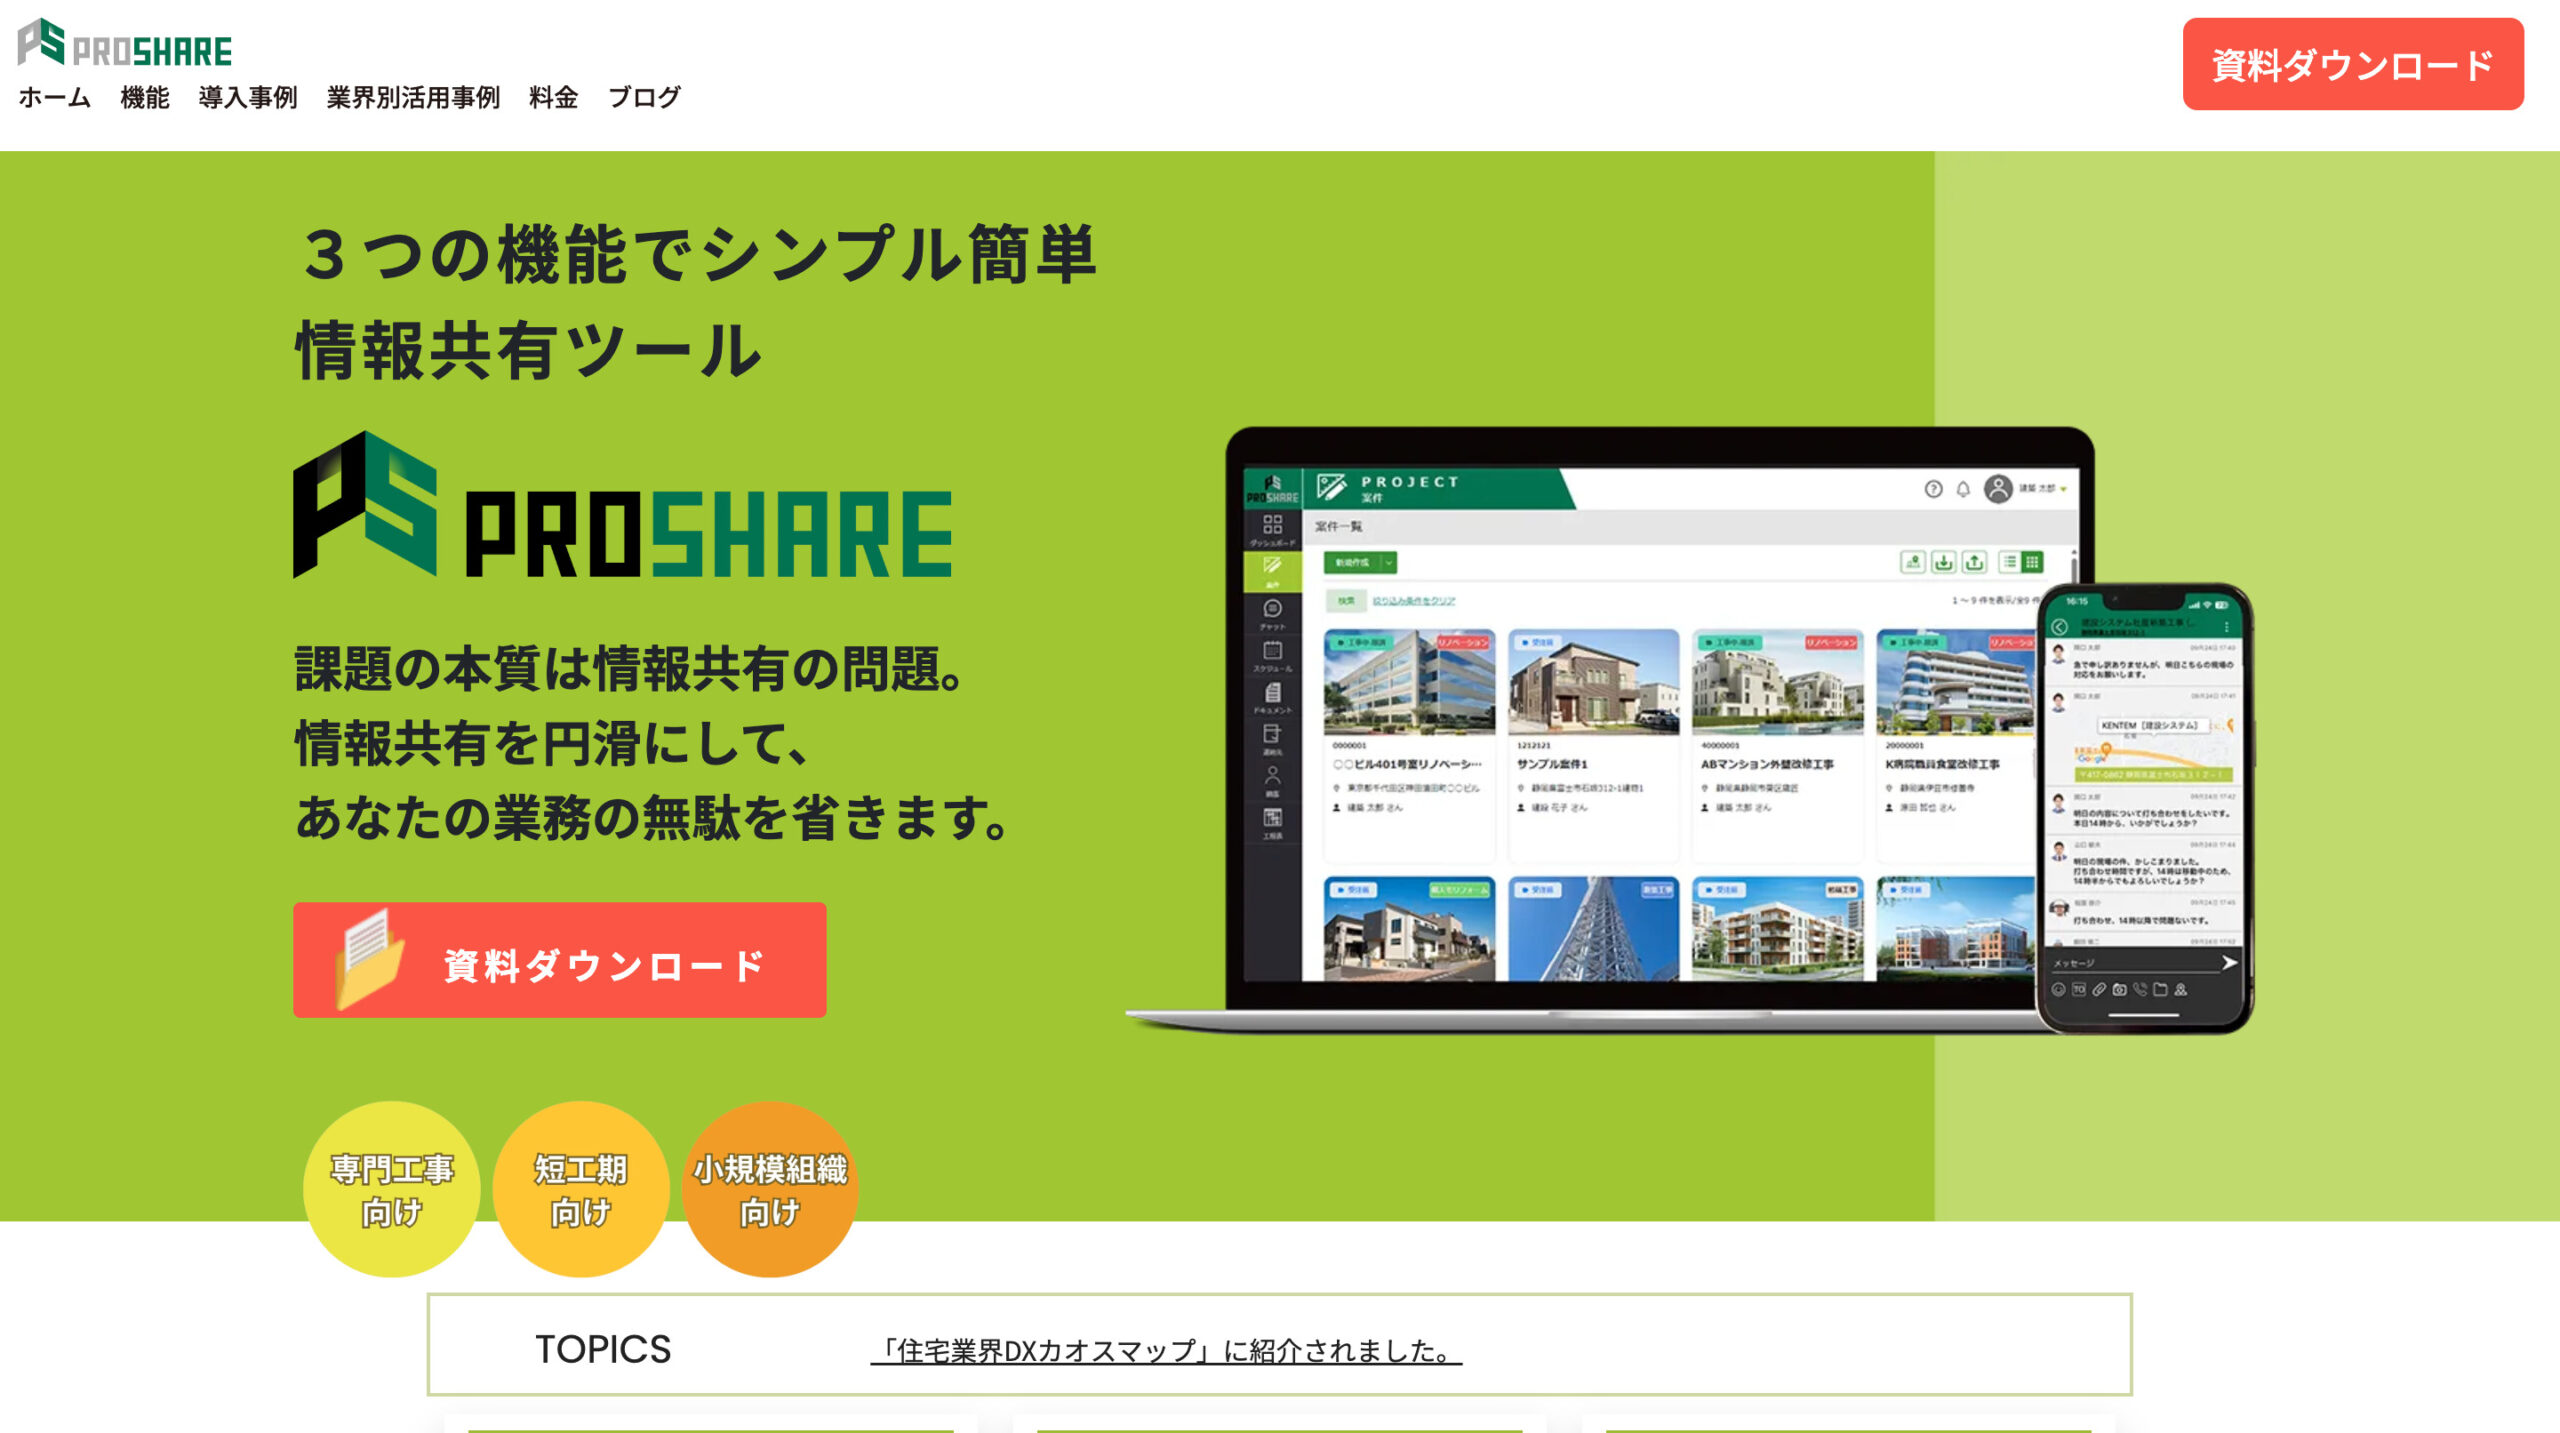The height and width of the screenshot is (1433, 2560).
Task: Select the 短工期向け badge
Action: click(581, 1189)
